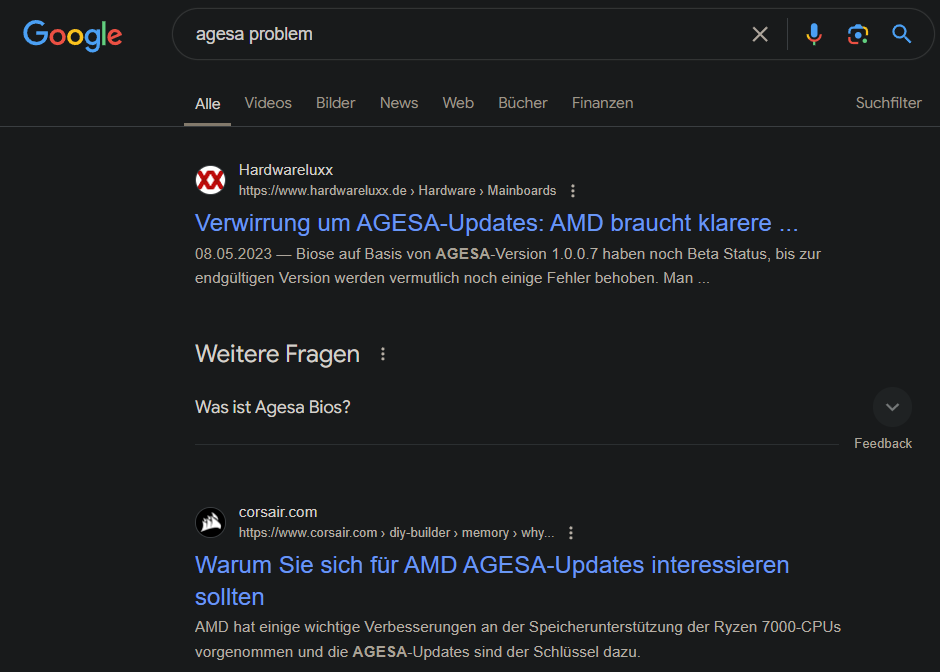Click the Feedback link
The height and width of the screenshot is (672, 940).
pyautogui.click(x=882, y=444)
